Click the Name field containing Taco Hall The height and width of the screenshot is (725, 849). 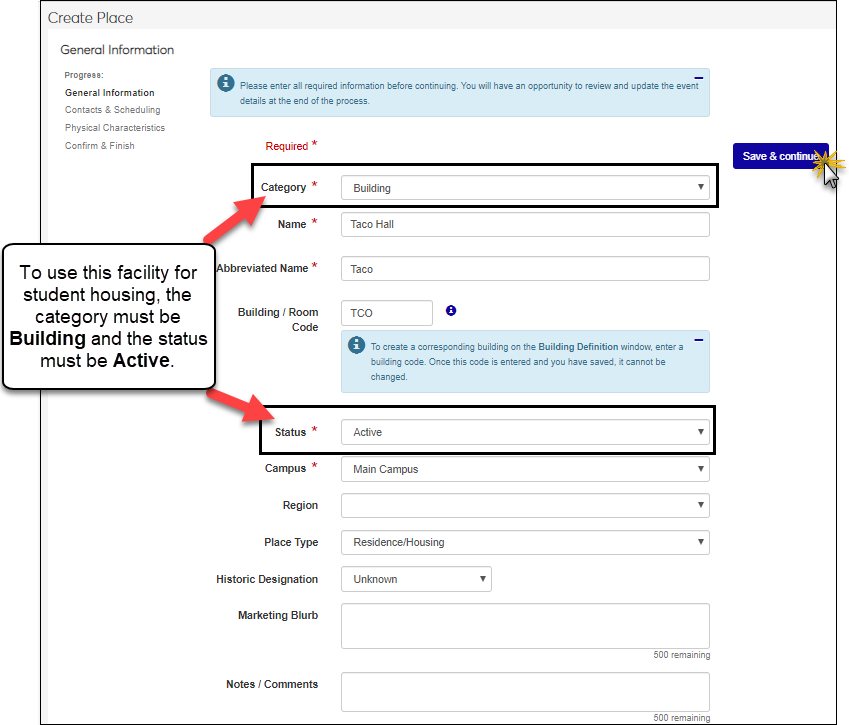pos(525,225)
